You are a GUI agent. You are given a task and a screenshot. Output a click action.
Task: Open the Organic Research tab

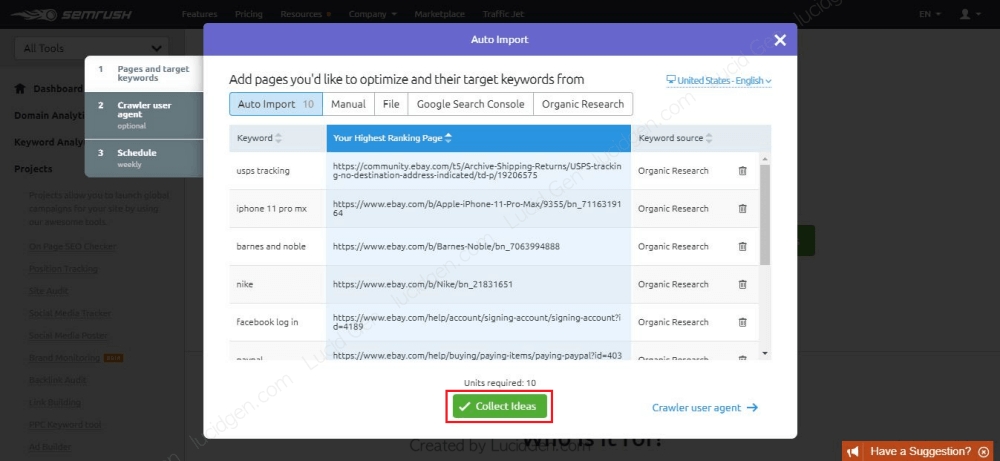click(583, 104)
